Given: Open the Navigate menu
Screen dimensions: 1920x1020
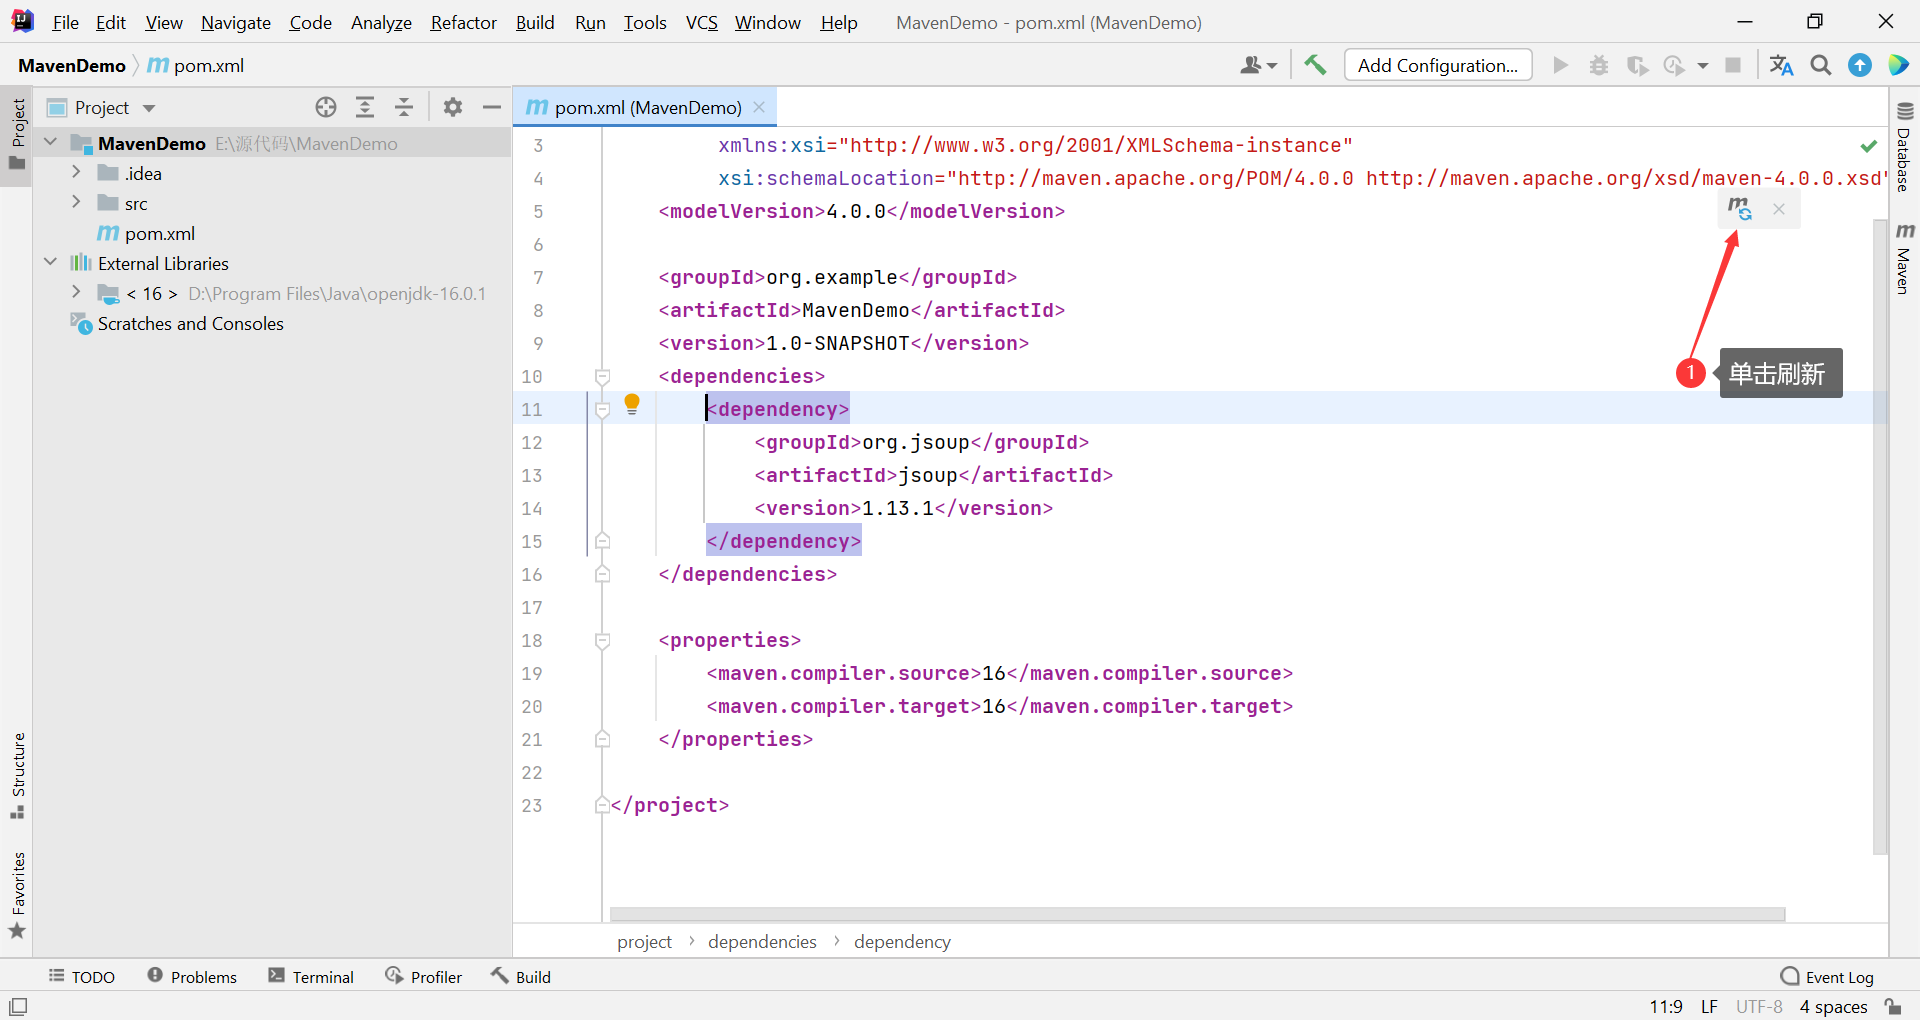Looking at the screenshot, I should coord(236,22).
